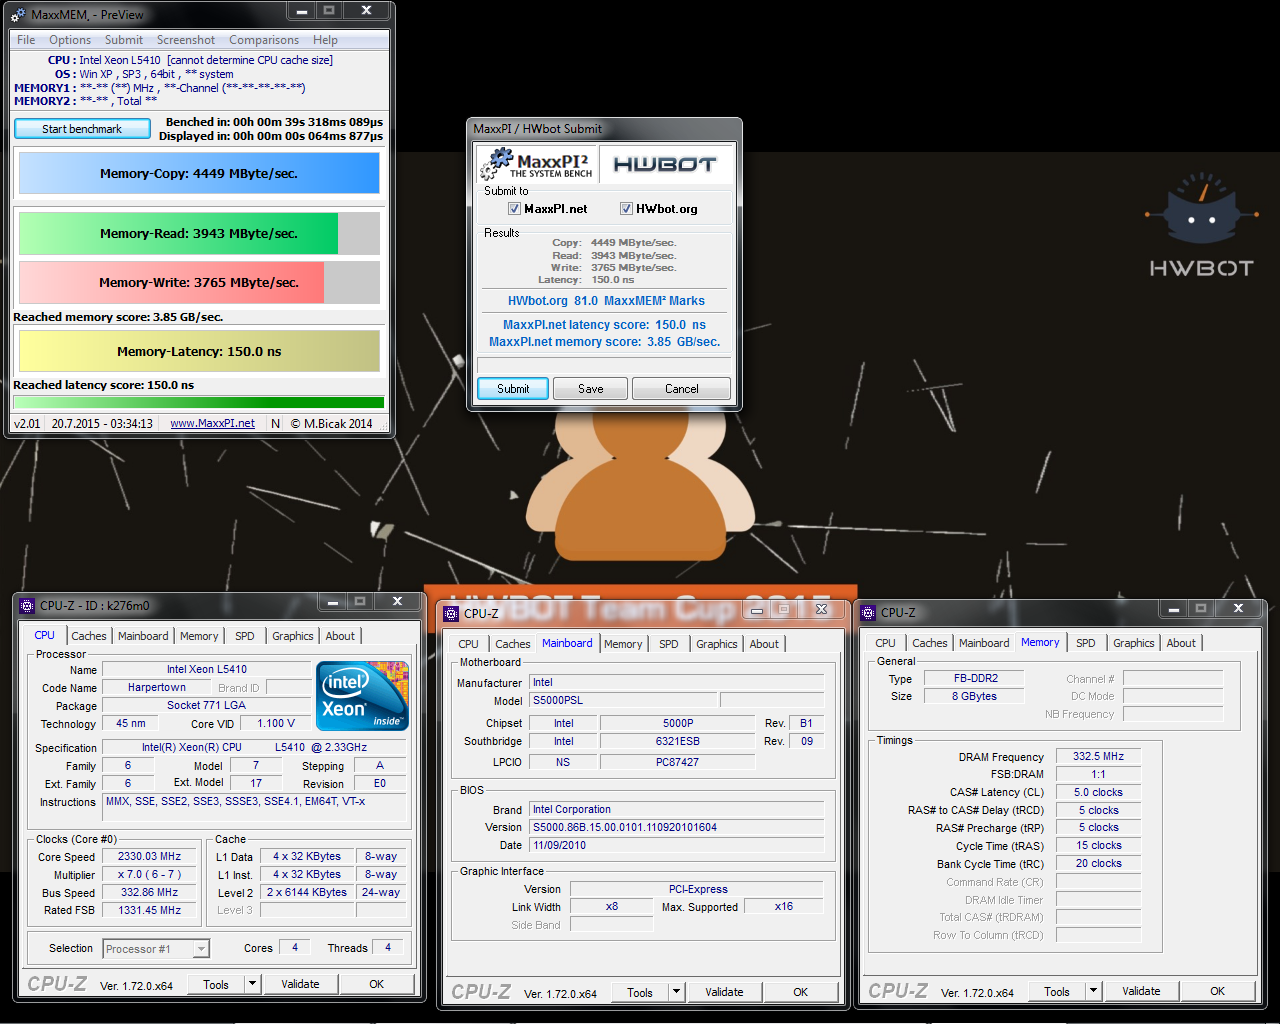Click HWbot.org 81.0 MaxxMEM² Marks text
Viewport: 1280px width, 1024px height.
point(605,301)
